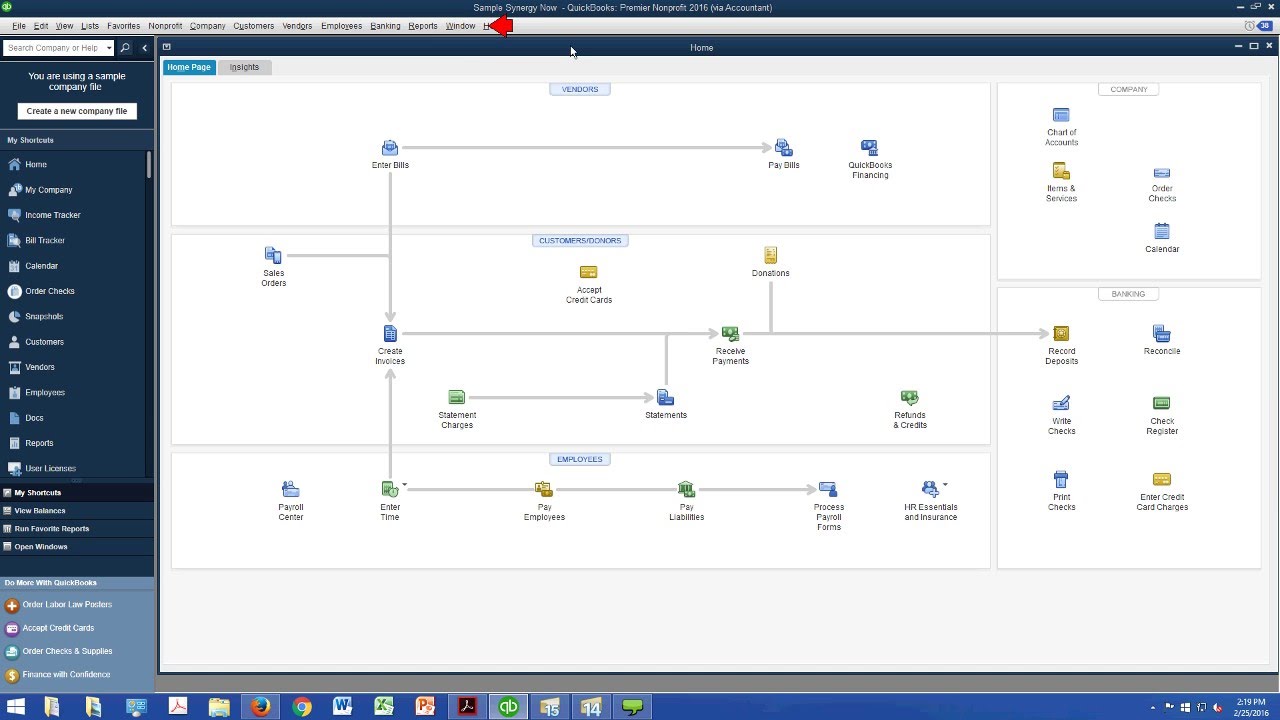Open the Nonprofit menu

165,26
